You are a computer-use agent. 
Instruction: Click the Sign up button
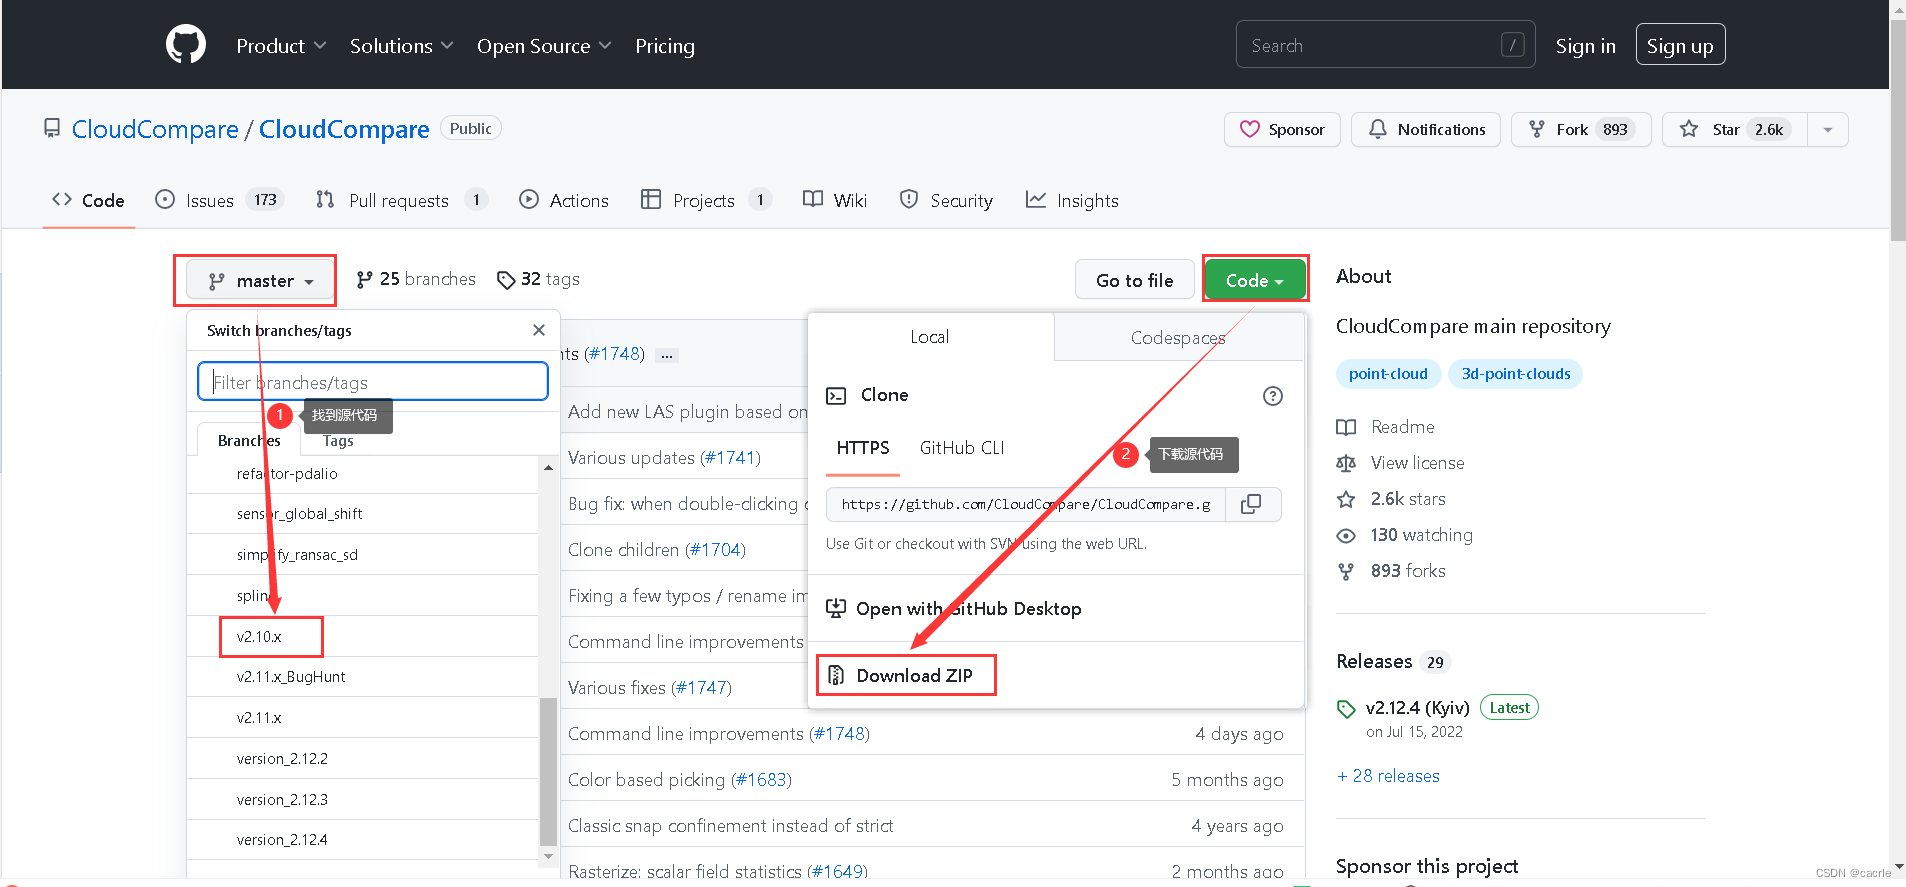[1680, 45]
